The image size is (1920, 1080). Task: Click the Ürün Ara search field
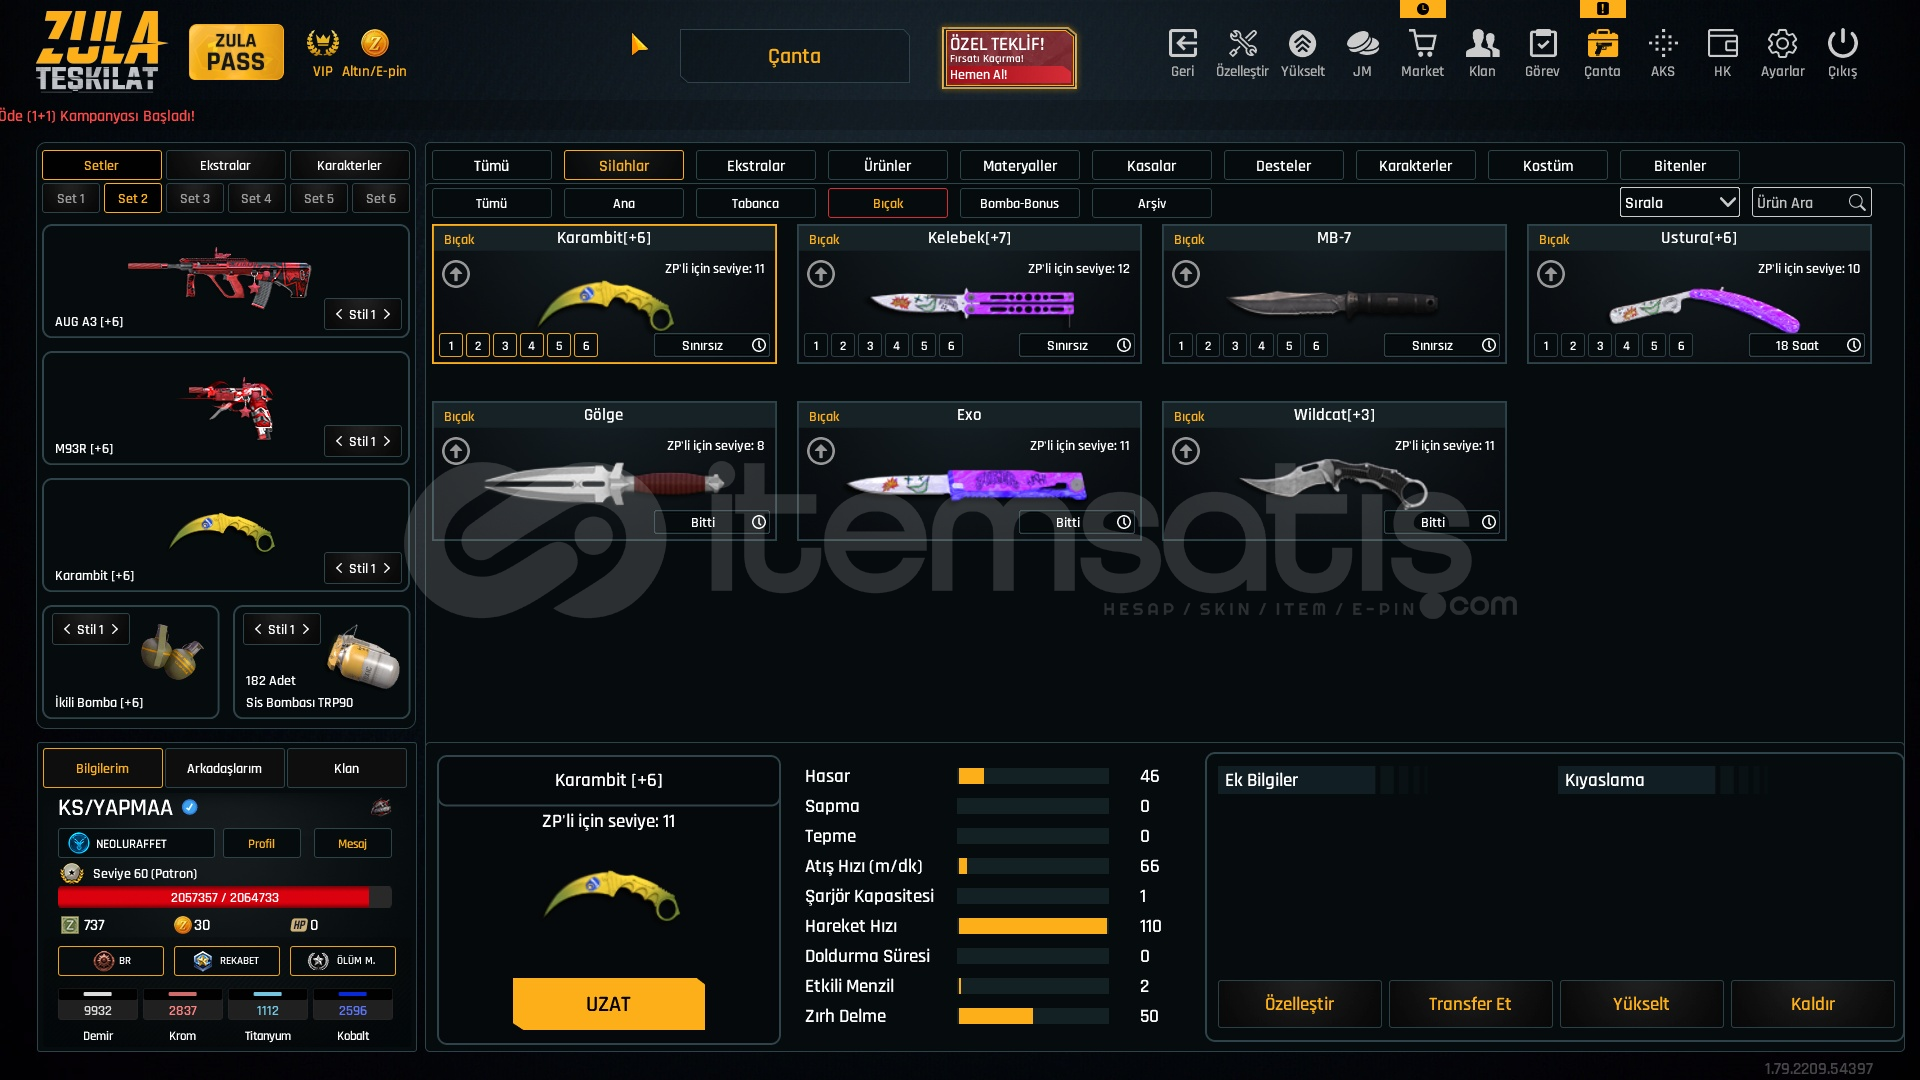tap(1800, 203)
